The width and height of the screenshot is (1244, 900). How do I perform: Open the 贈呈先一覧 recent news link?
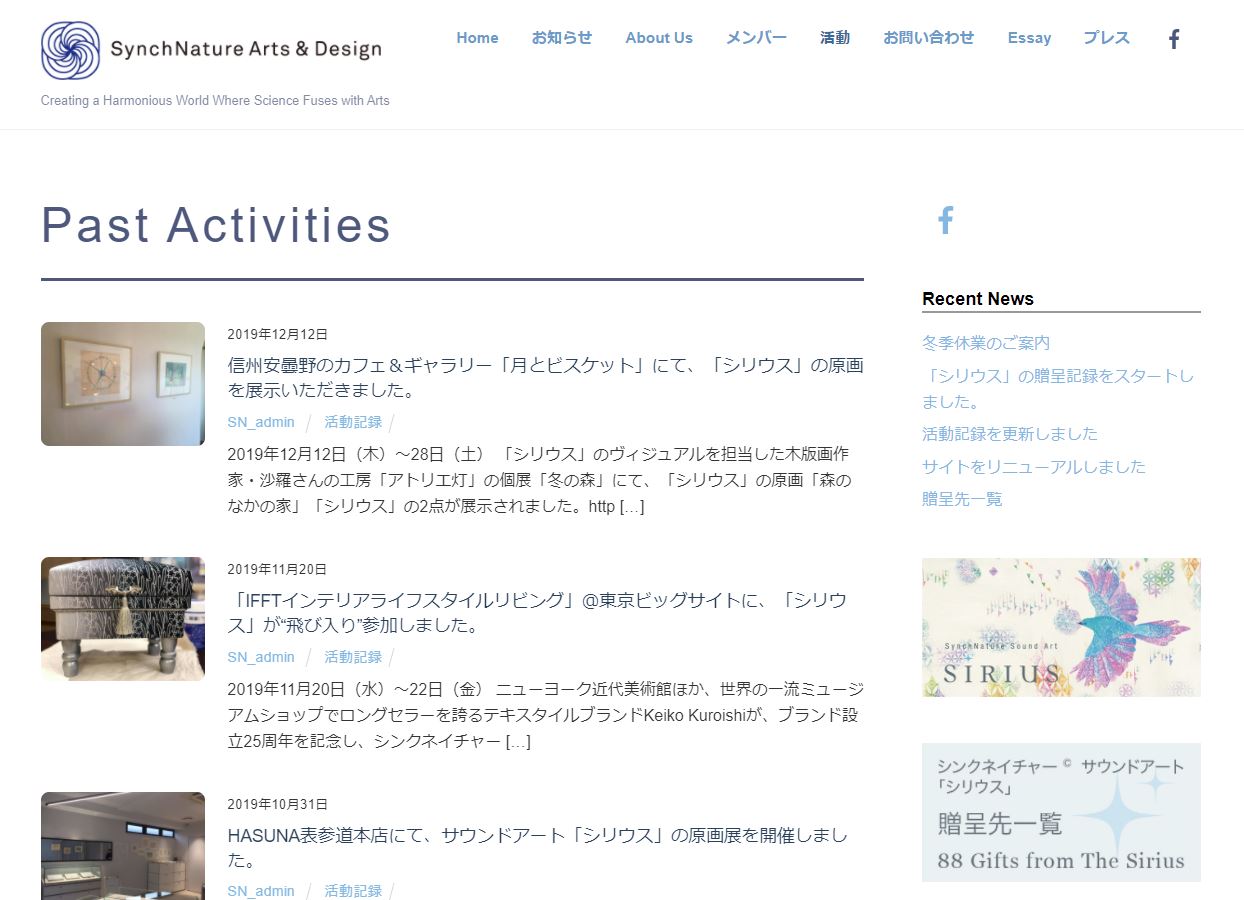pyautogui.click(x=961, y=499)
